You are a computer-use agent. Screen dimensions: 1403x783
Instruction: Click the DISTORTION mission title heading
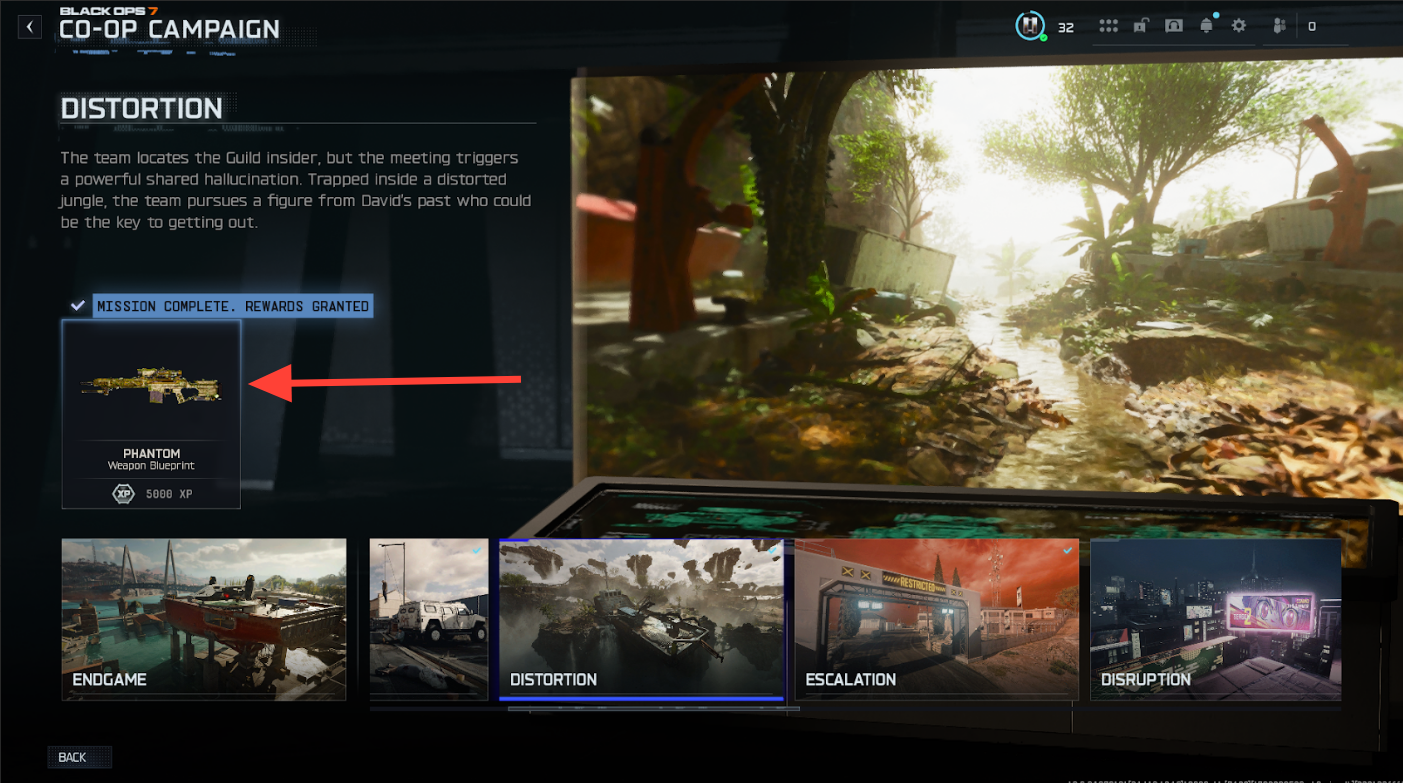coord(142,108)
